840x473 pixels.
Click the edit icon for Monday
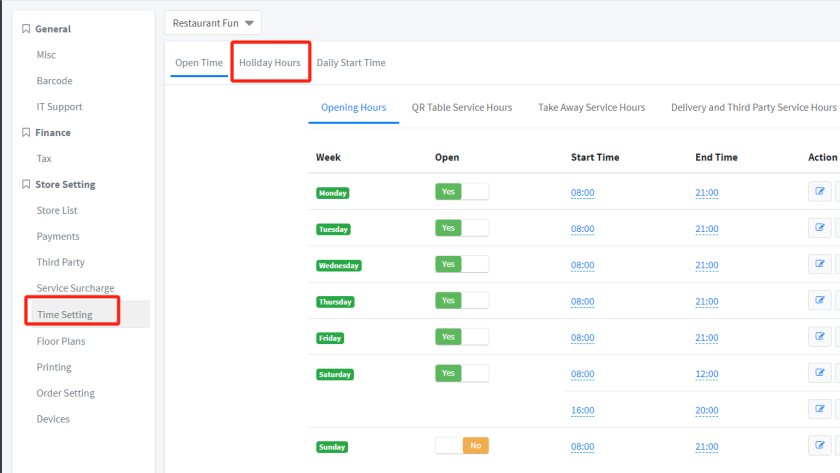pos(820,192)
